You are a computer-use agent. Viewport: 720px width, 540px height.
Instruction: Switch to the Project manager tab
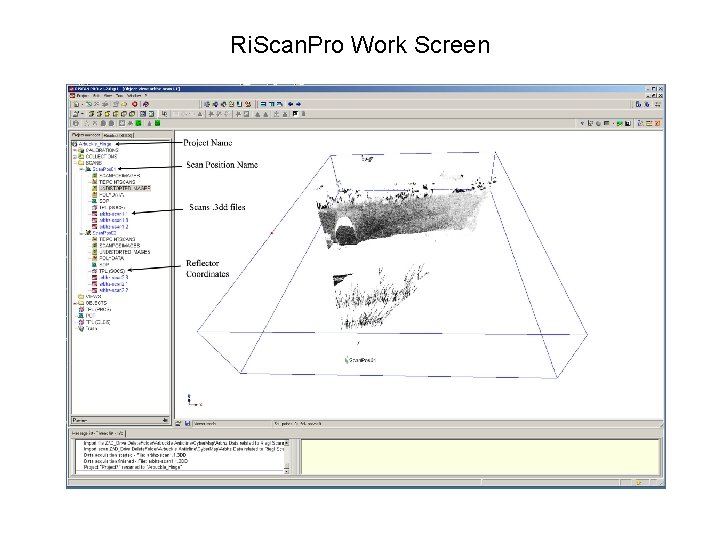86,135
